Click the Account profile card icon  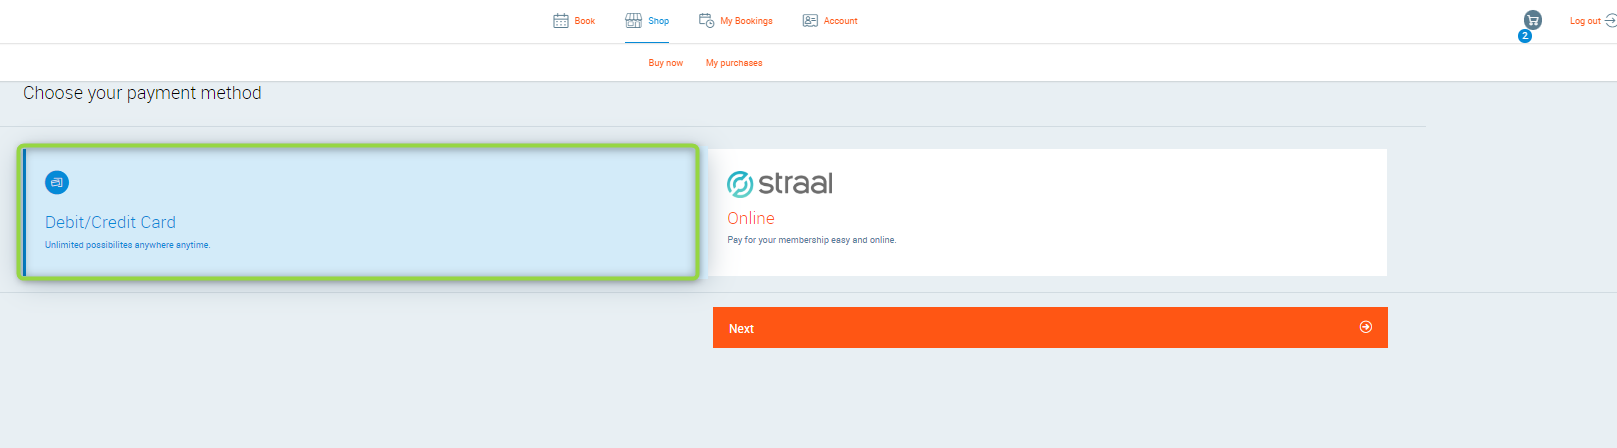[x=810, y=21]
